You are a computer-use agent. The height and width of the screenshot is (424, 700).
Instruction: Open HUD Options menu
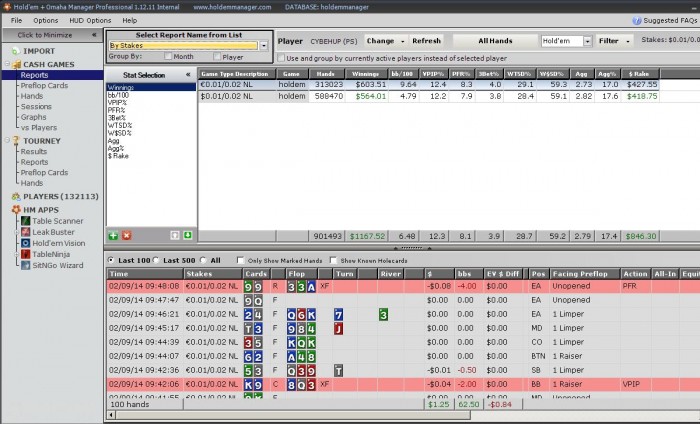(90, 21)
